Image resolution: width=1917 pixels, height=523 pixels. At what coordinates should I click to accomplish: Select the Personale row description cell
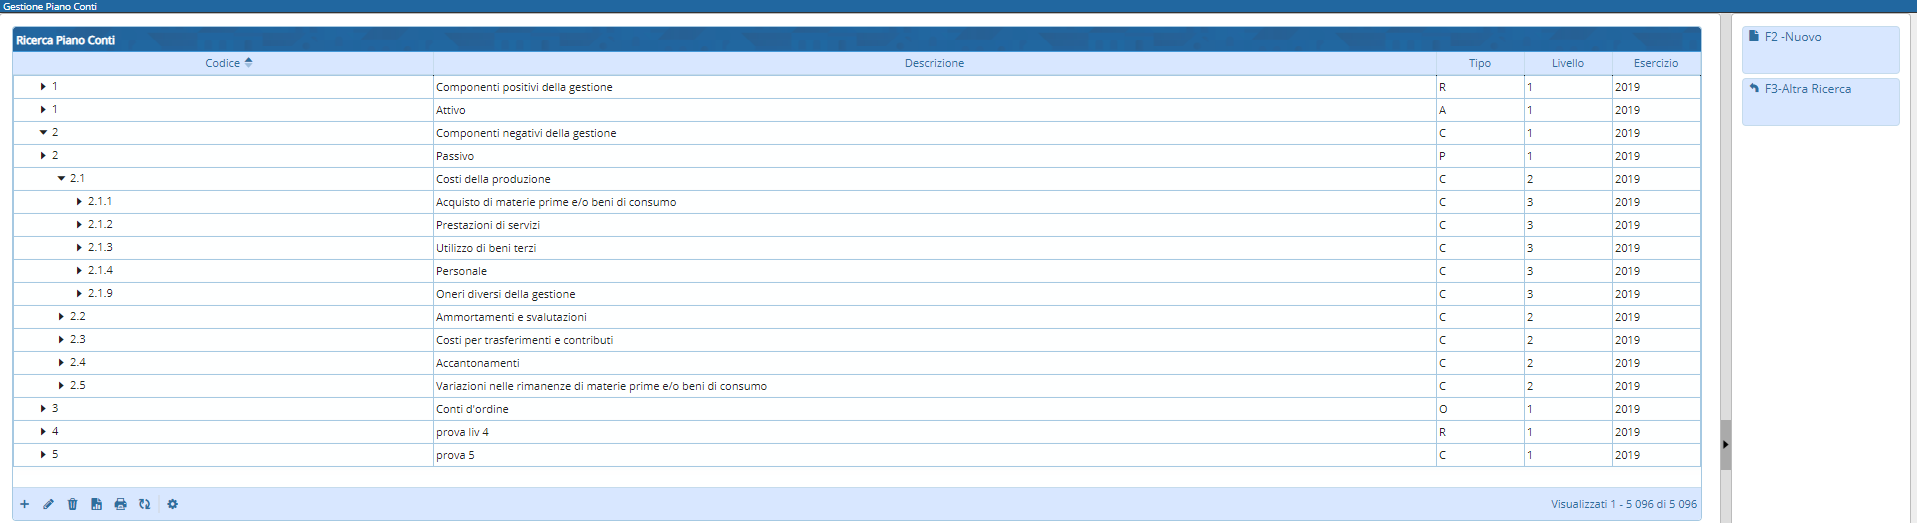pos(461,271)
